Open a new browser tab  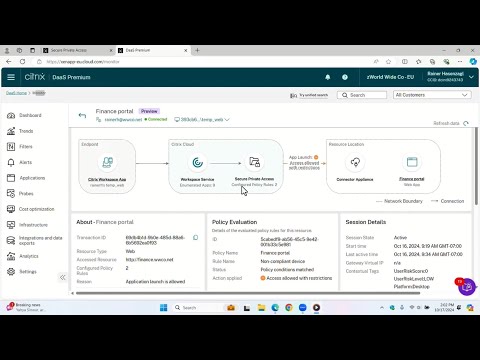coord(197,50)
